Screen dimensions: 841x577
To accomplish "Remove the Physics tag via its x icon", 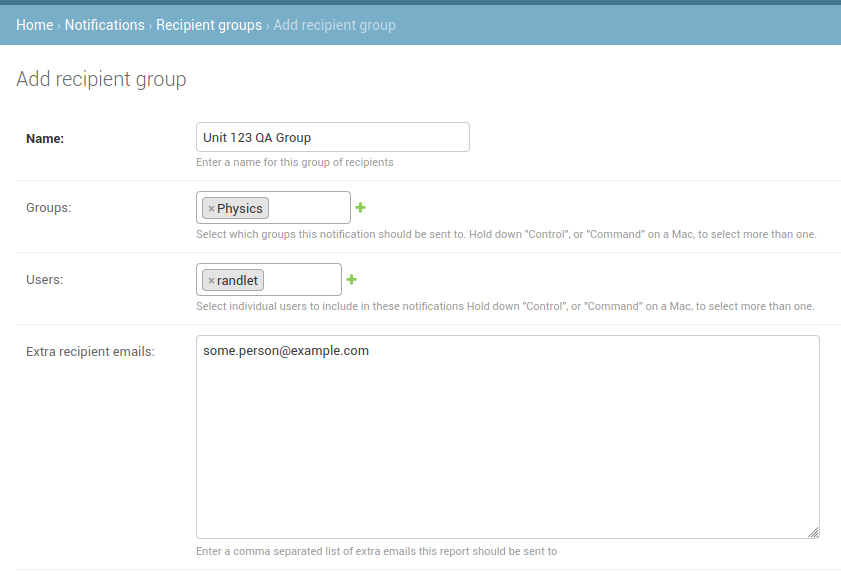I will pyautogui.click(x=211, y=209).
